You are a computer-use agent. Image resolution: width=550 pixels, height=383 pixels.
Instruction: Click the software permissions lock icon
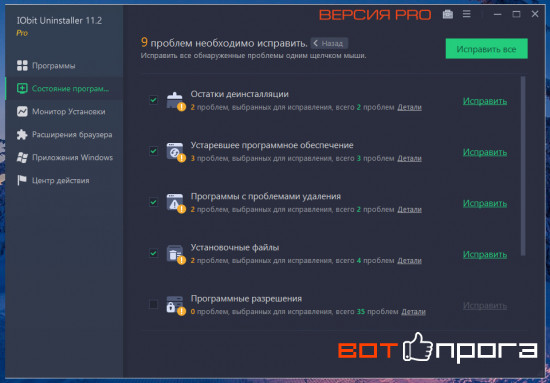click(x=175, y=305)
